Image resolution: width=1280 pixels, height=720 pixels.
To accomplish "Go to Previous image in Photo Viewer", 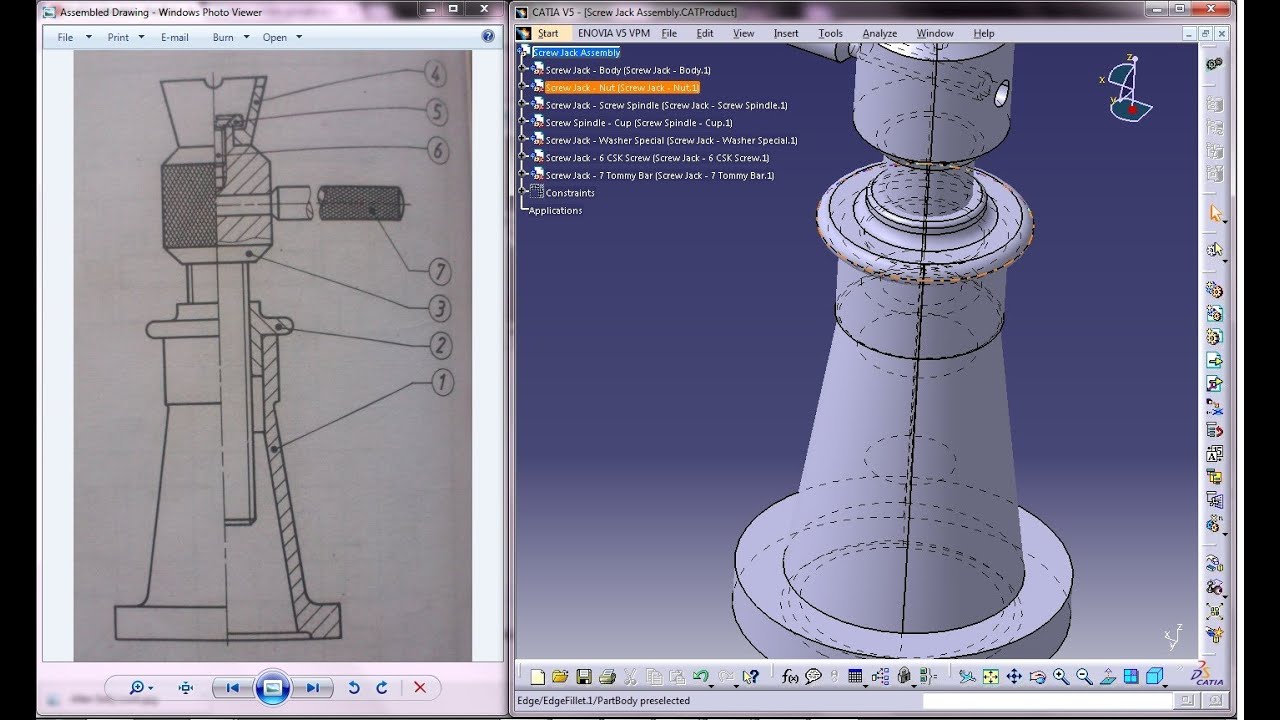I will [233, 688].
